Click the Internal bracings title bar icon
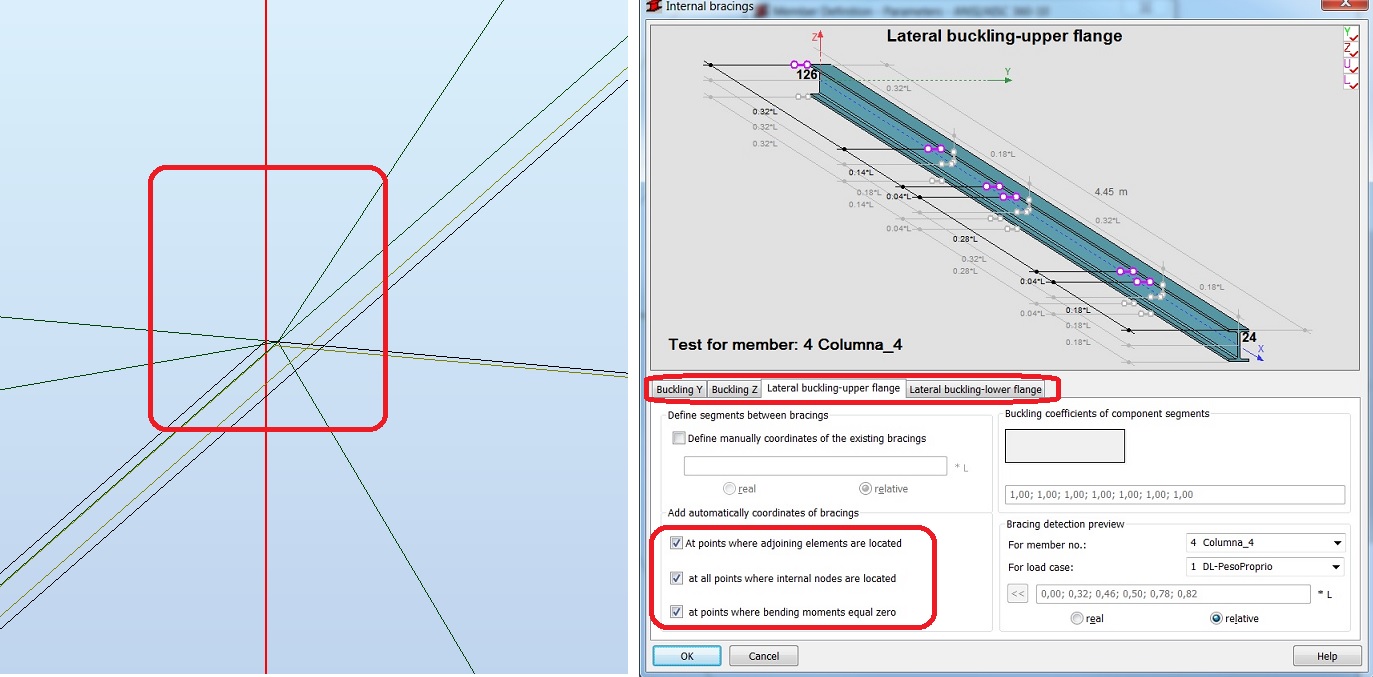Screen dimensions: 1373x677 [653, 6]
